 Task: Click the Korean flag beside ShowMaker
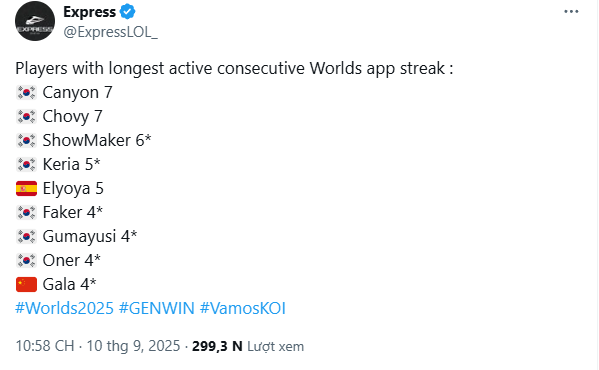click(x=26, y=141)
